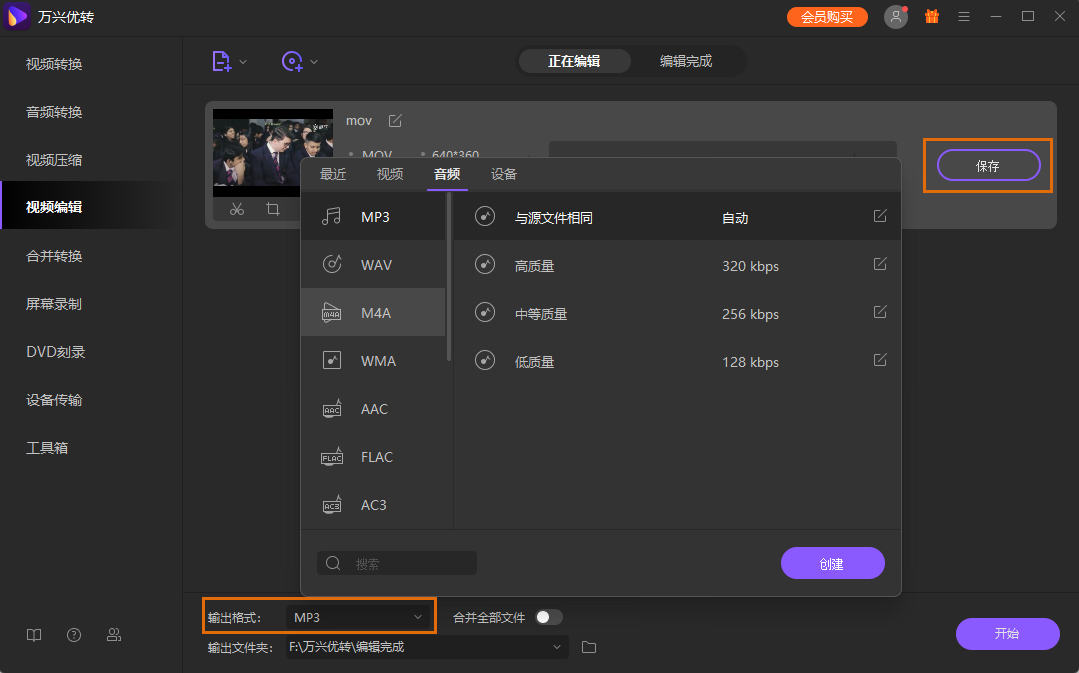
Task: Click the load DVD disc icon
Action: pyautogui.click(x=292, y=61)
